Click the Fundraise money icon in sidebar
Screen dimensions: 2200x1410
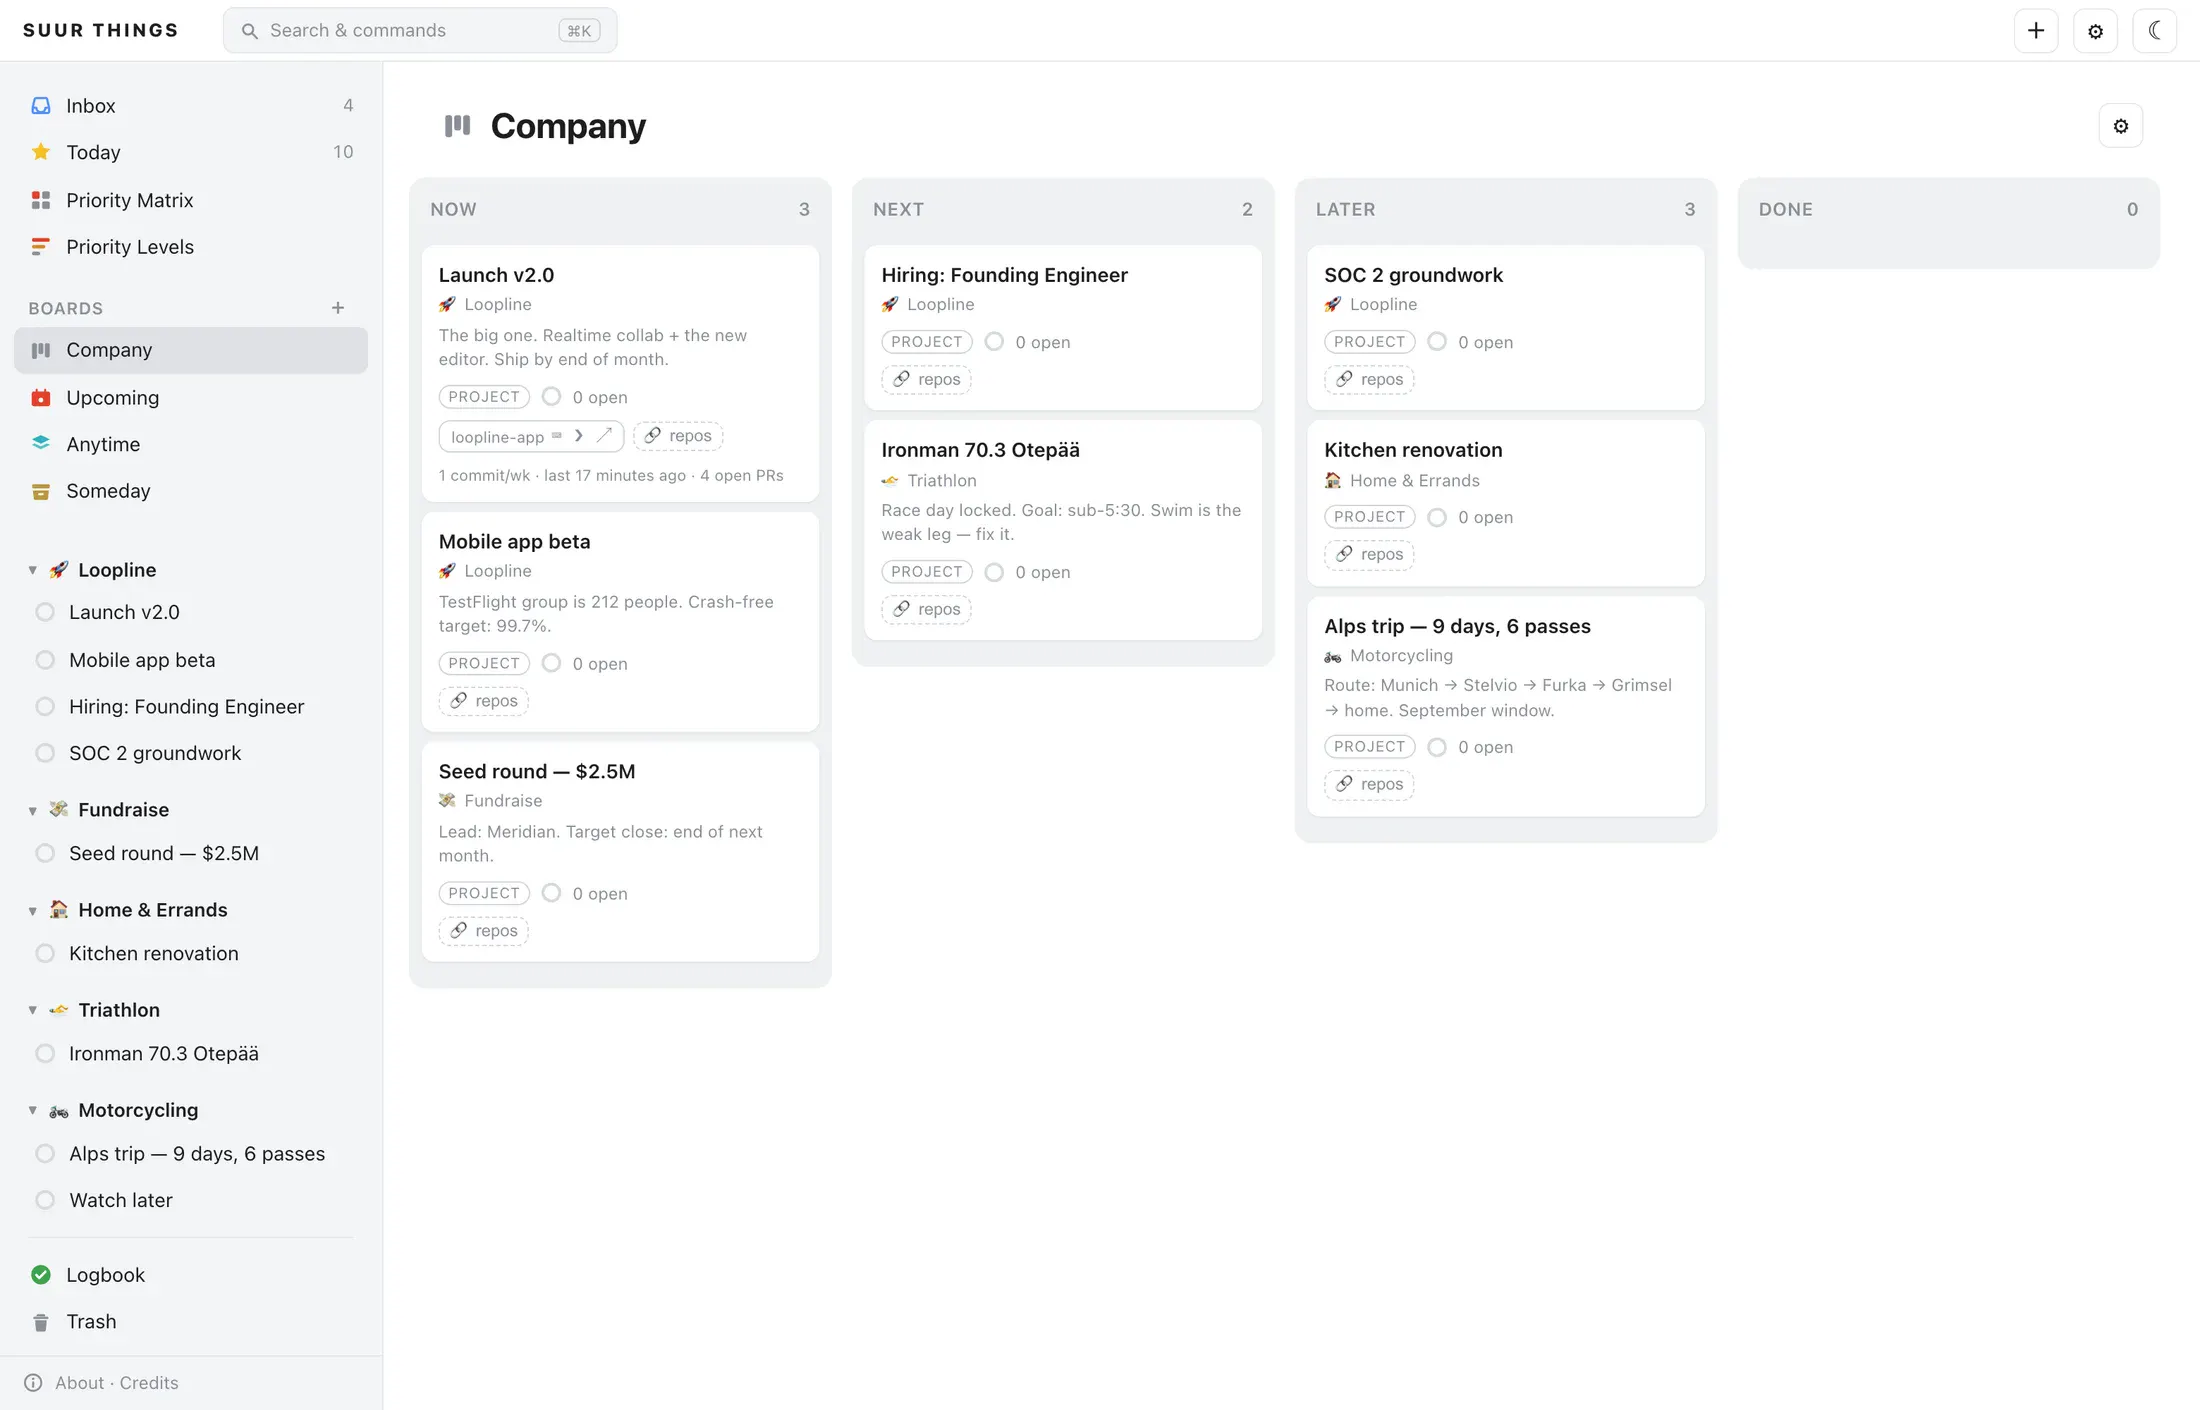[59, 809]
